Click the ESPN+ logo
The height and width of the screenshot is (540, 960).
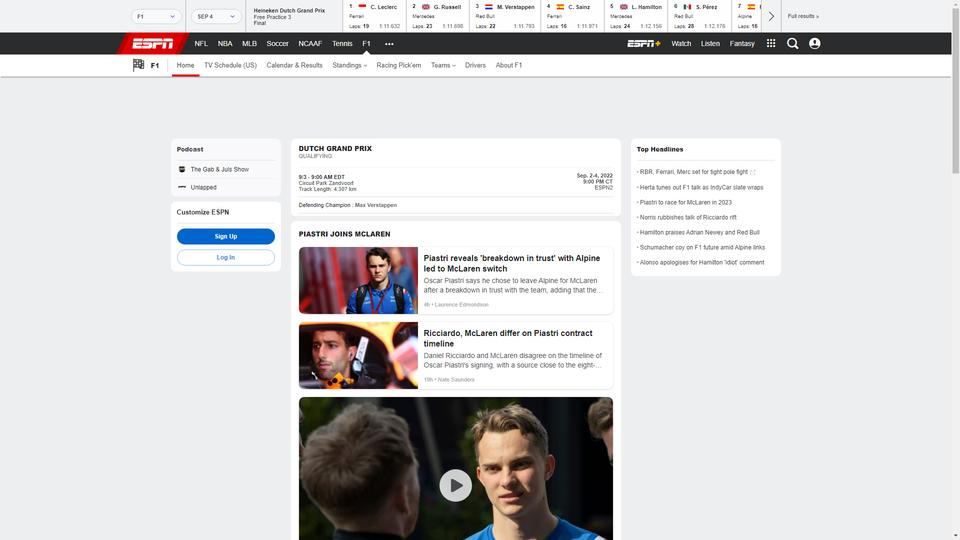(x=643, y=43)
